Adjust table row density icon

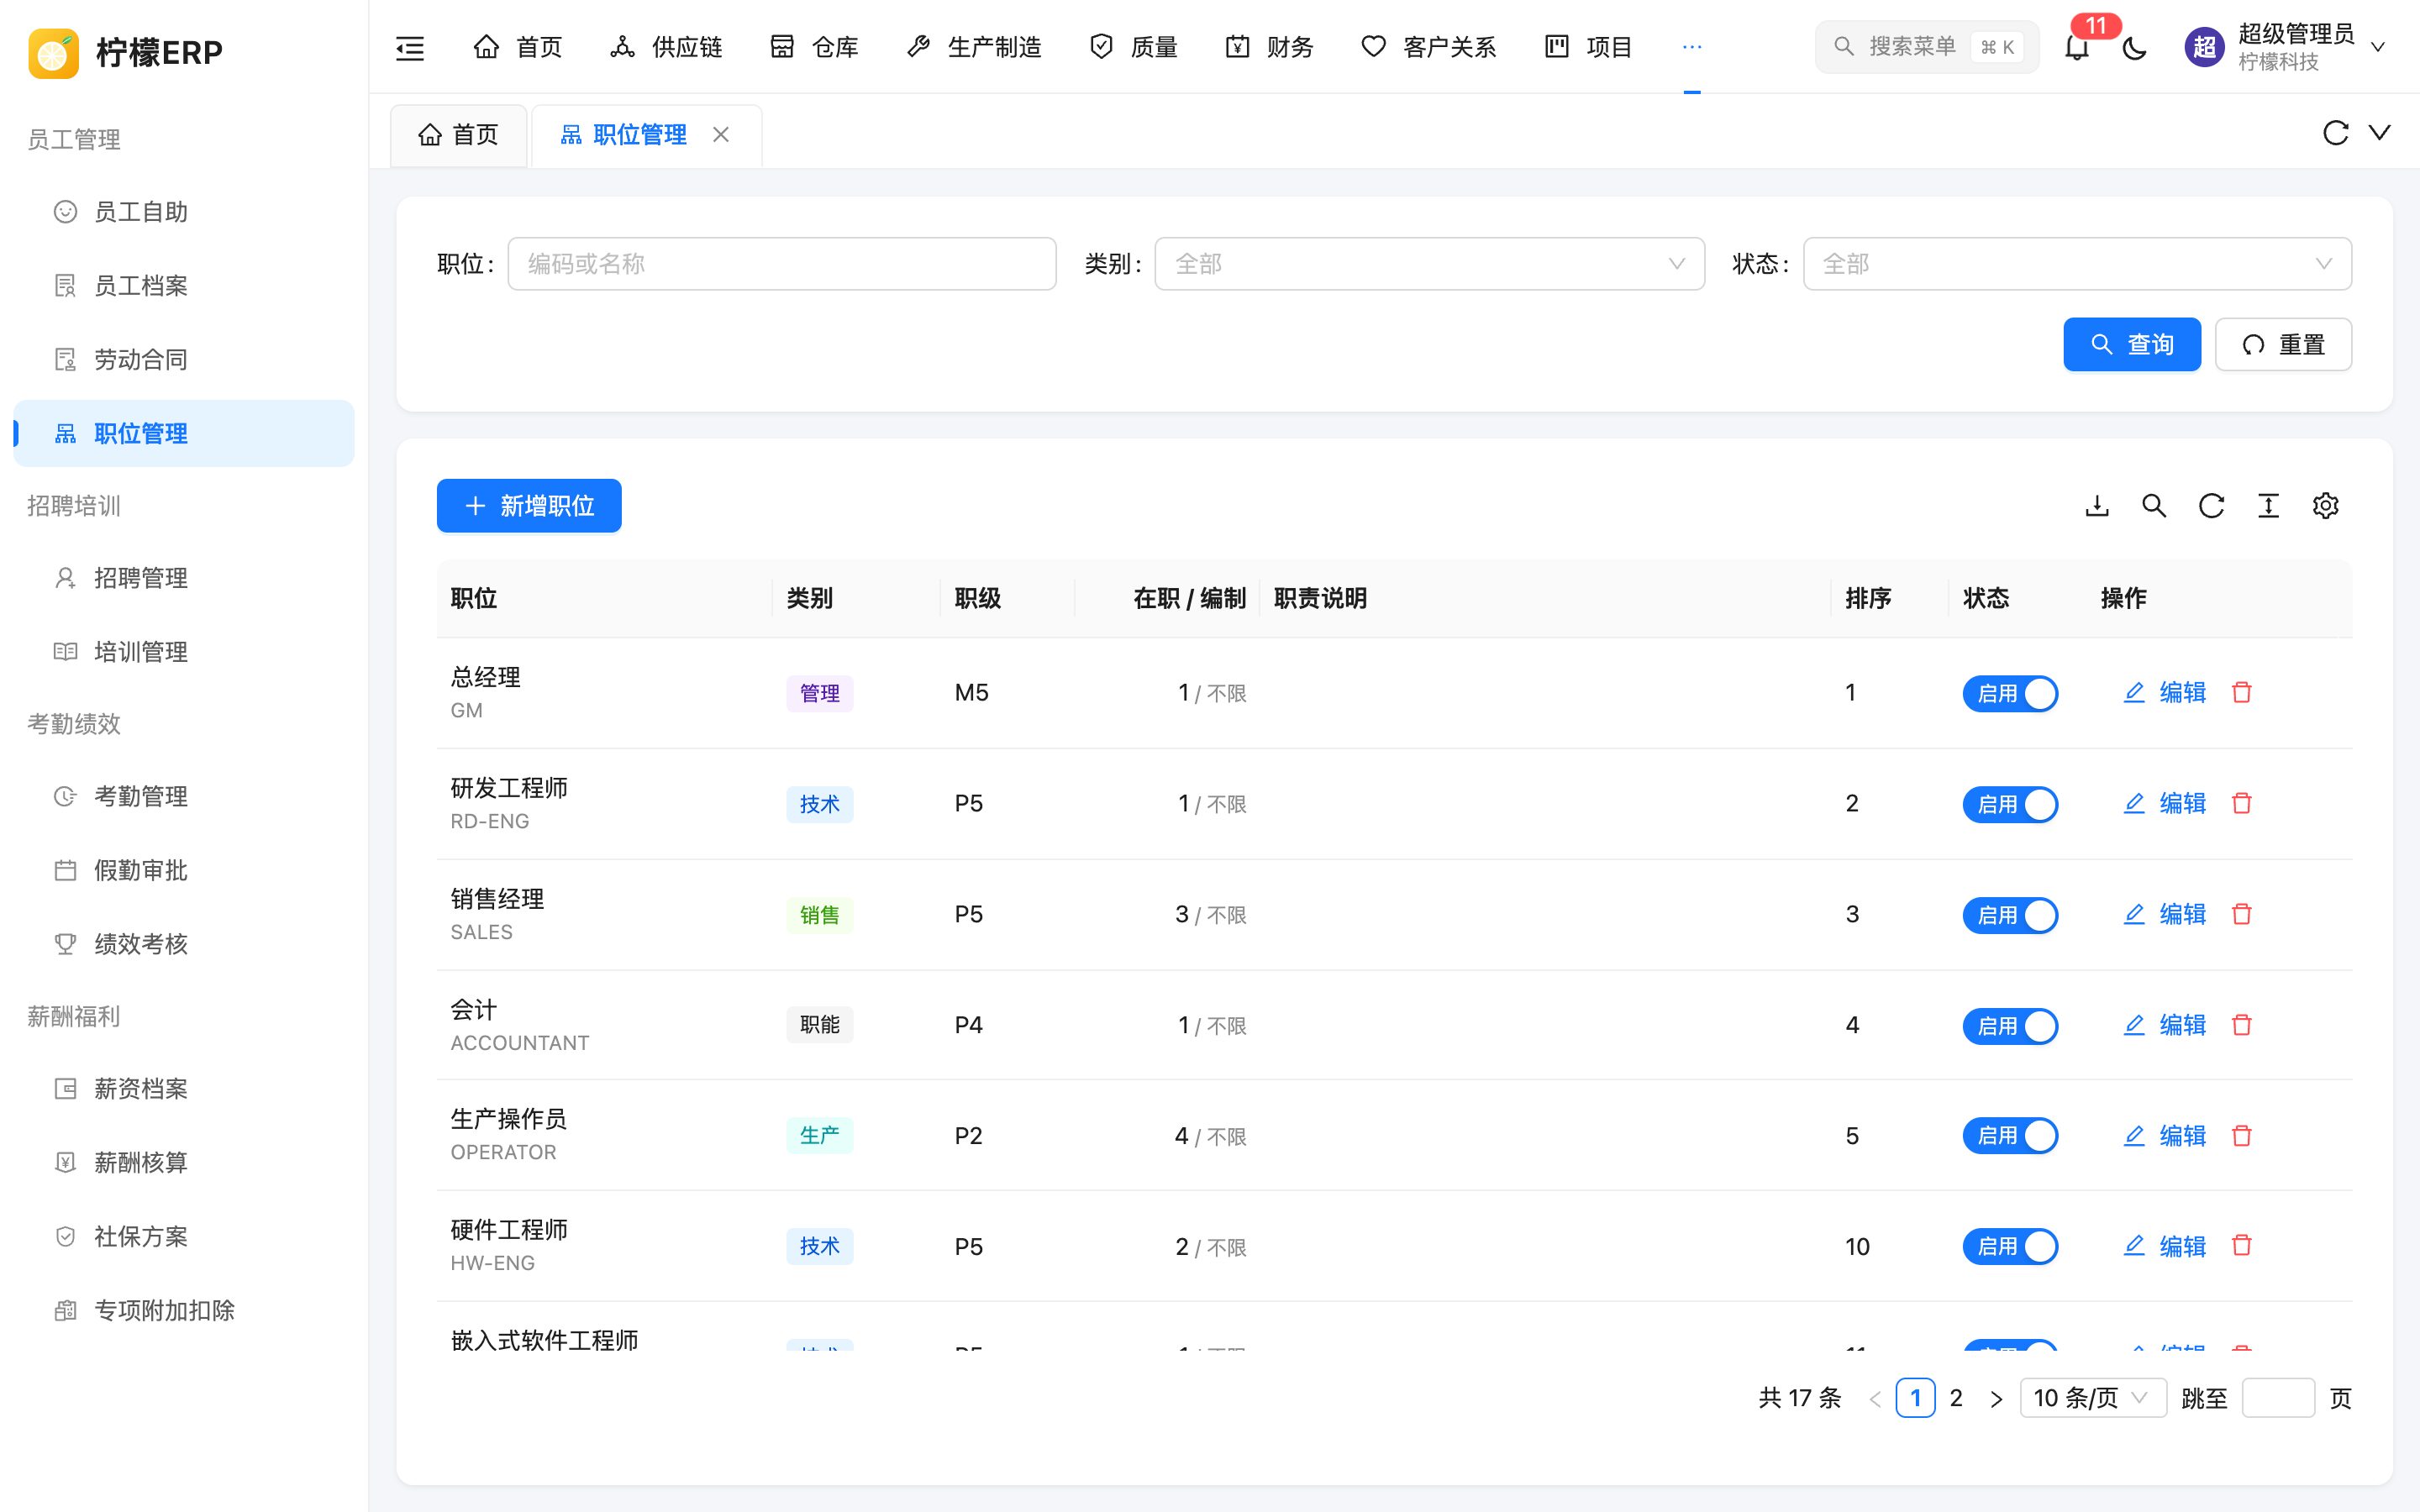2268,506
